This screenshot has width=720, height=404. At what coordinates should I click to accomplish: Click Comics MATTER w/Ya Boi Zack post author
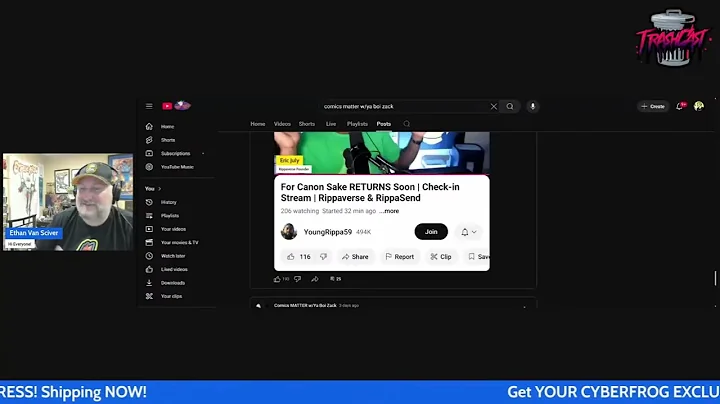point(305,305)
